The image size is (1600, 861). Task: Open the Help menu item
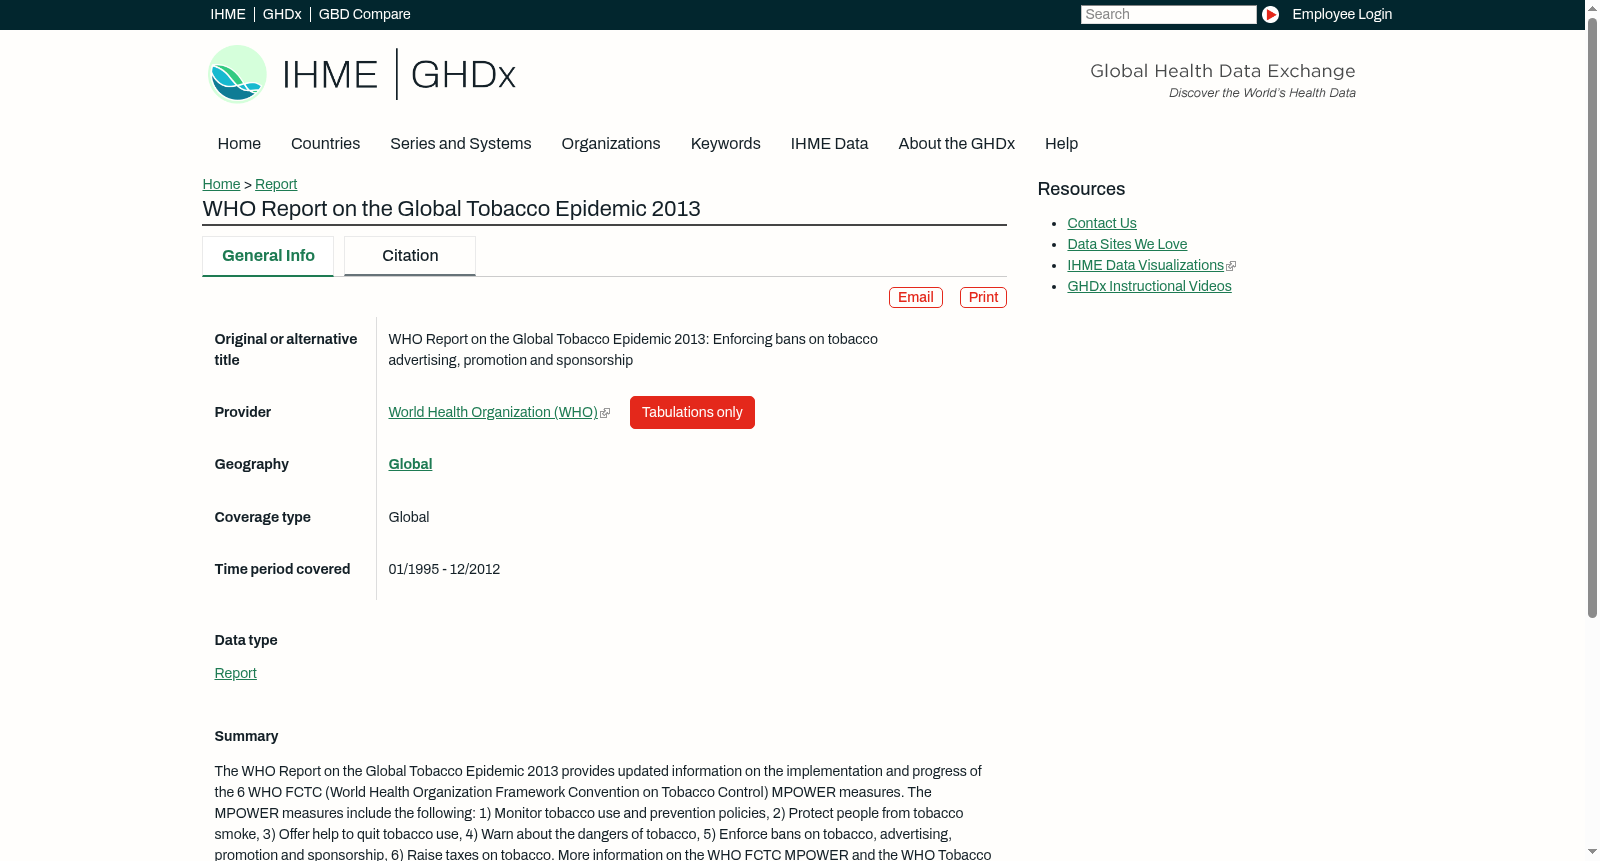pos(1061,144)
